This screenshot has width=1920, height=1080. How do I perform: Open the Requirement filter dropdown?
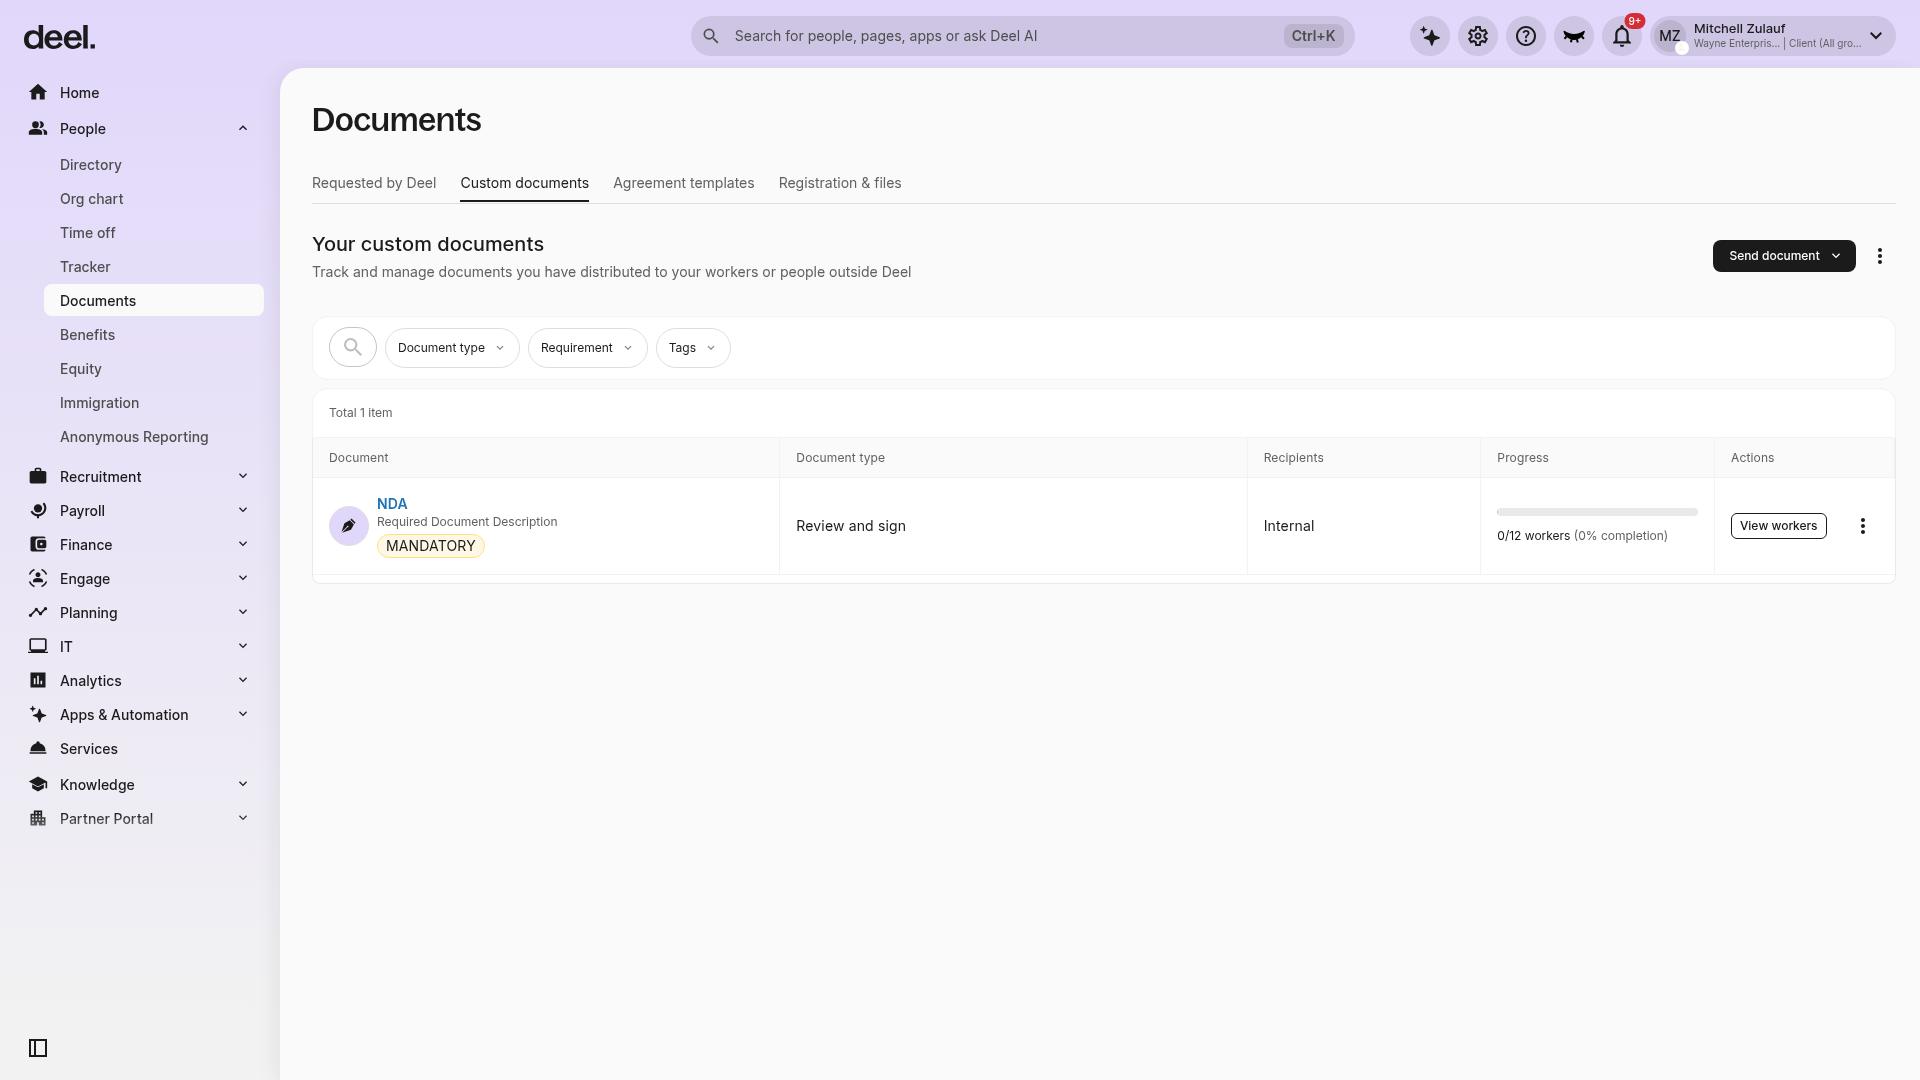pos(588,348)
